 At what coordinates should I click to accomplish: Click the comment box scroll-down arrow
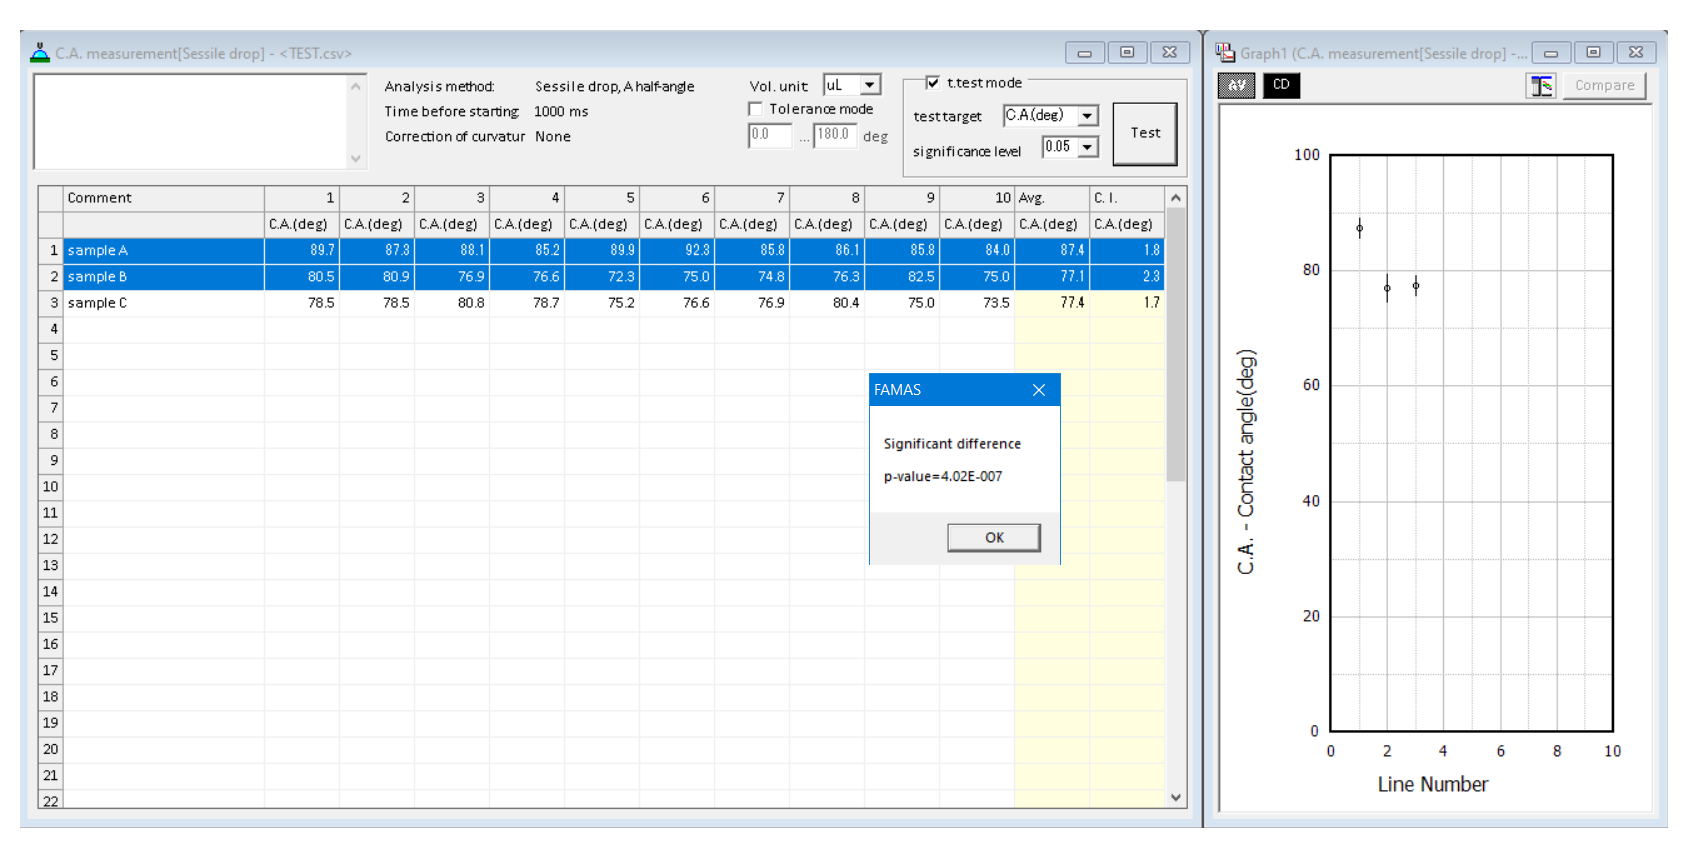point(355,159)
